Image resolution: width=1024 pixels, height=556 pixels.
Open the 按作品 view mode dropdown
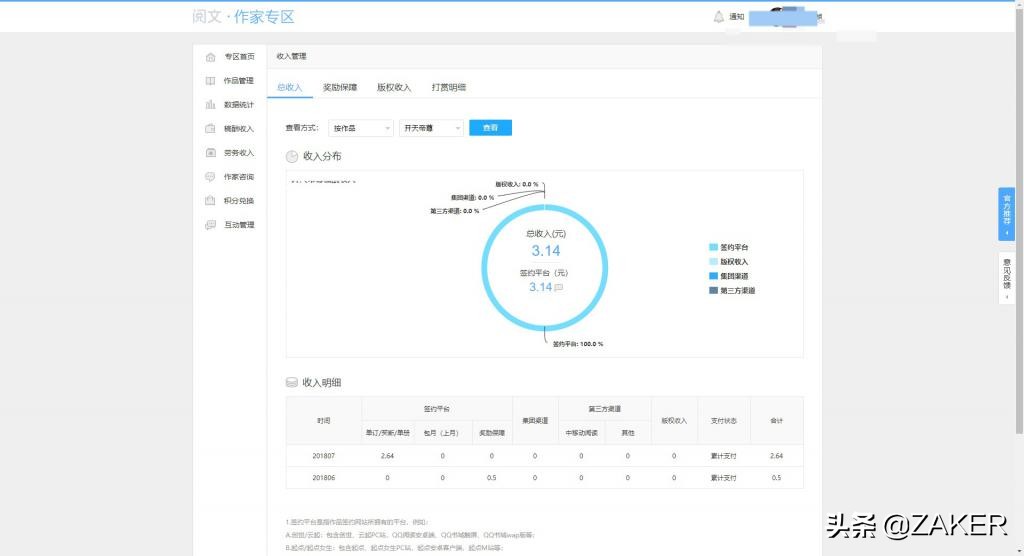(x=360, y=128)
